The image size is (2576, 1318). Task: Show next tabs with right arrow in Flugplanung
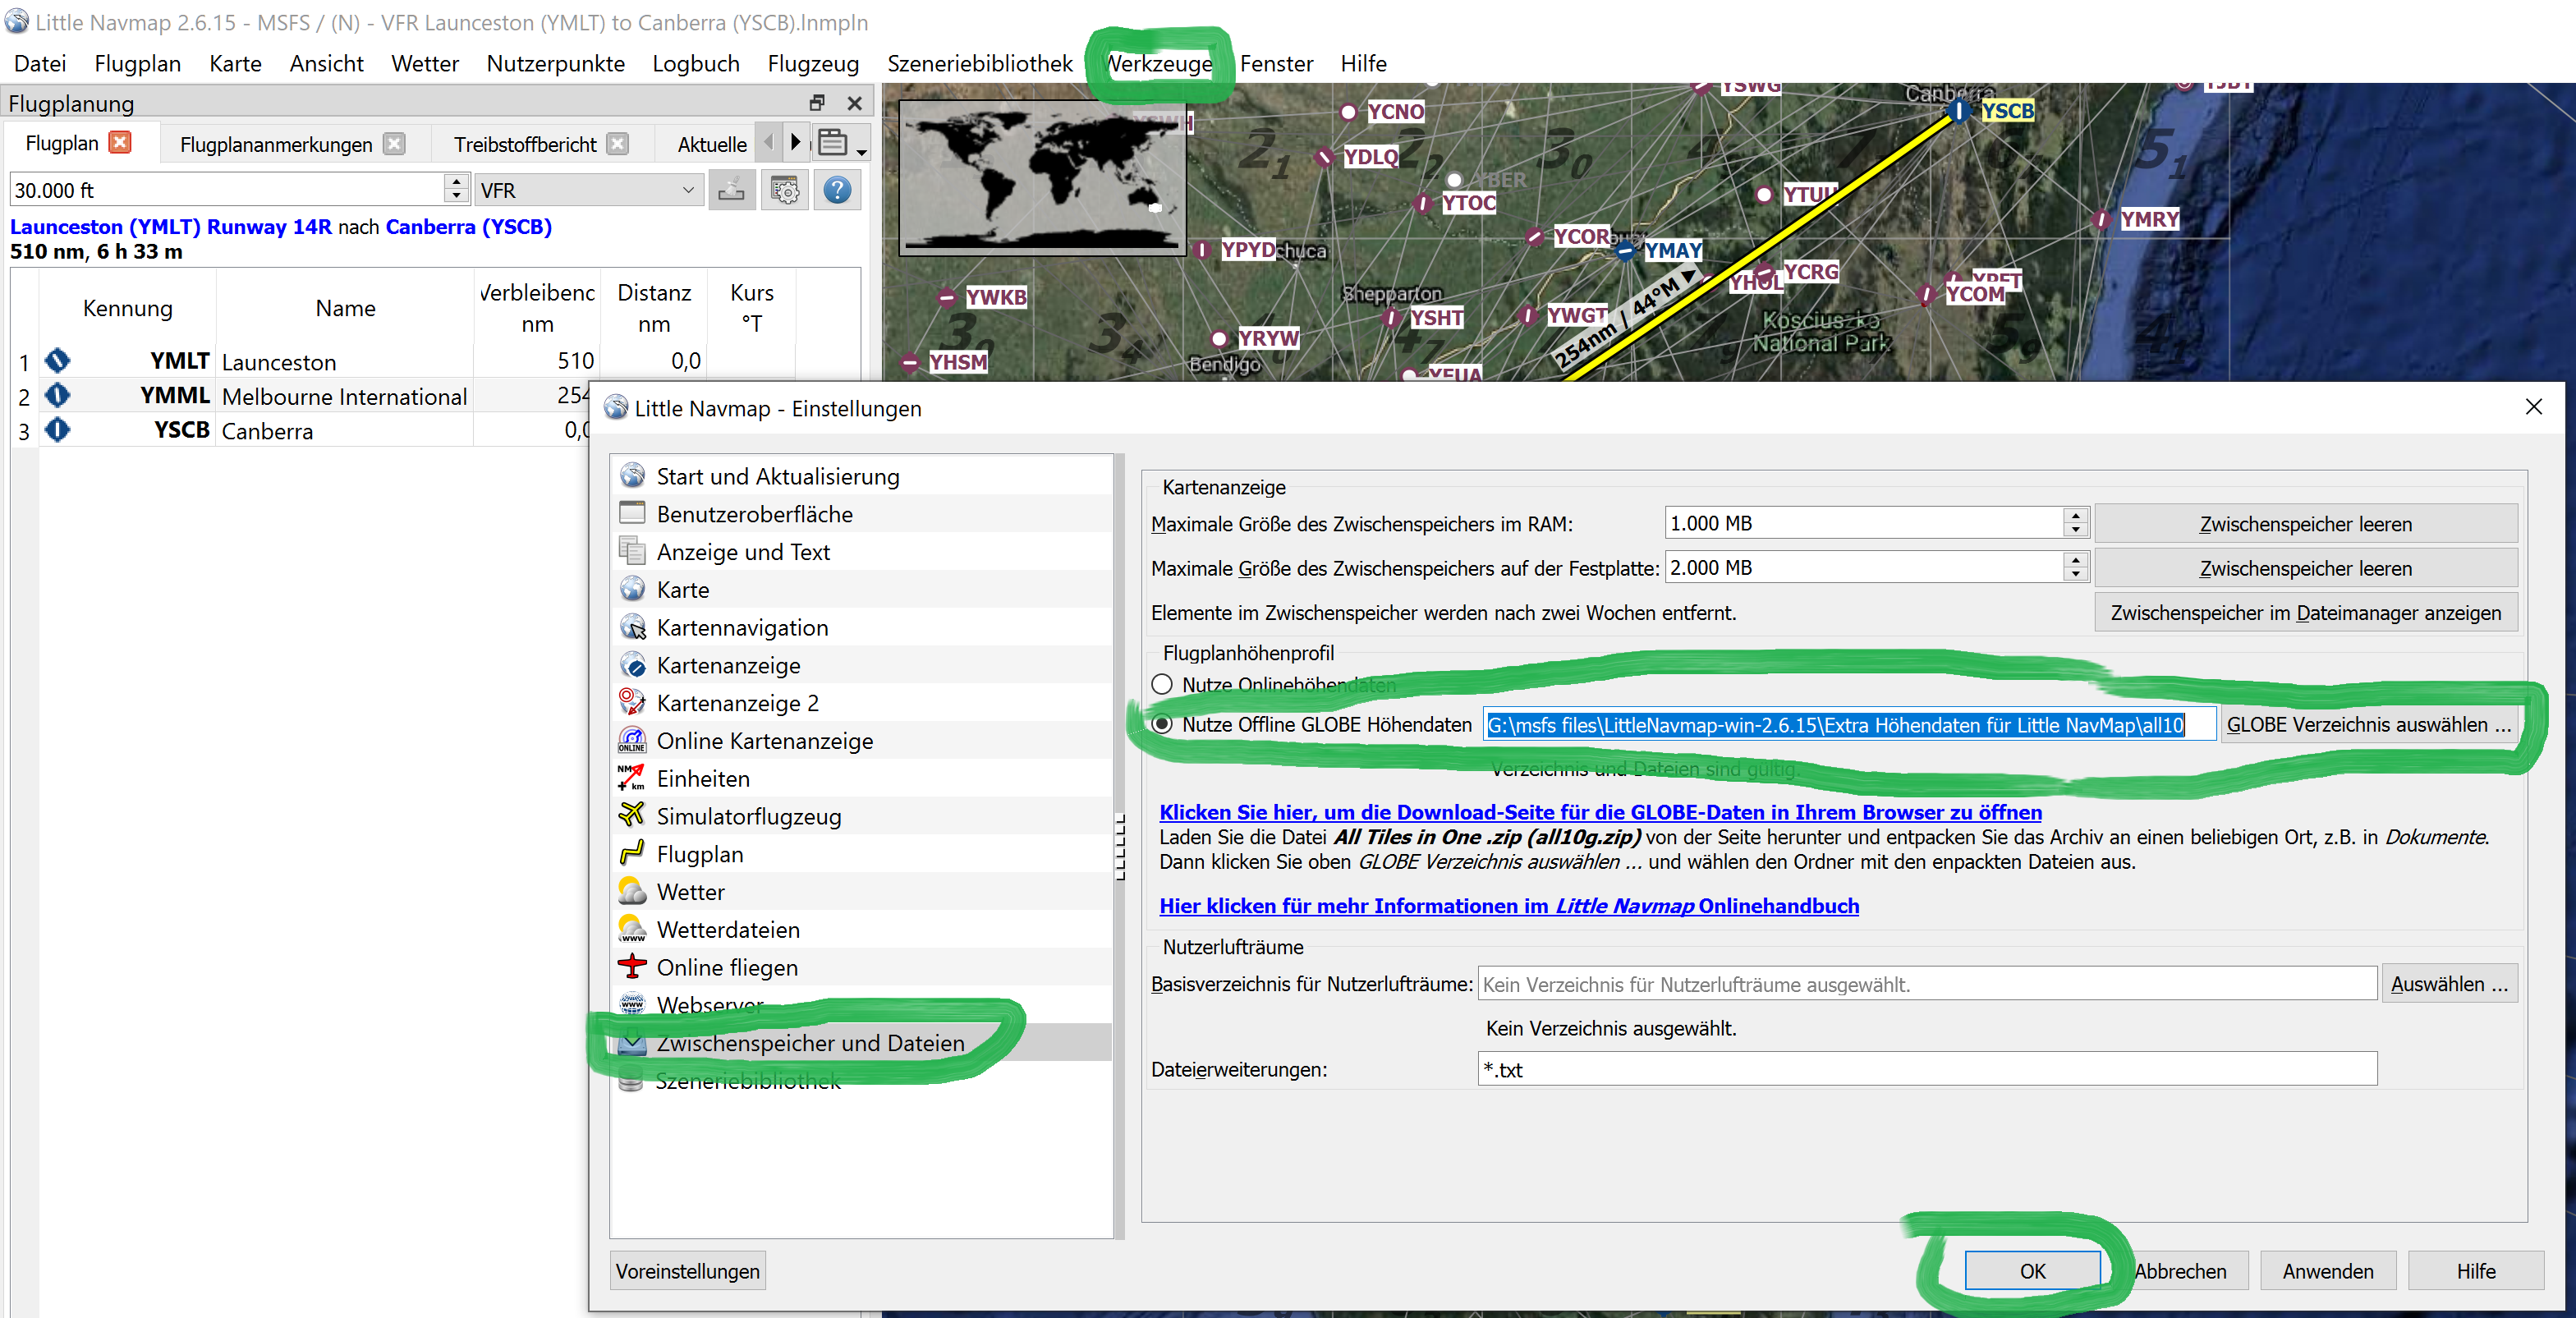795,143
